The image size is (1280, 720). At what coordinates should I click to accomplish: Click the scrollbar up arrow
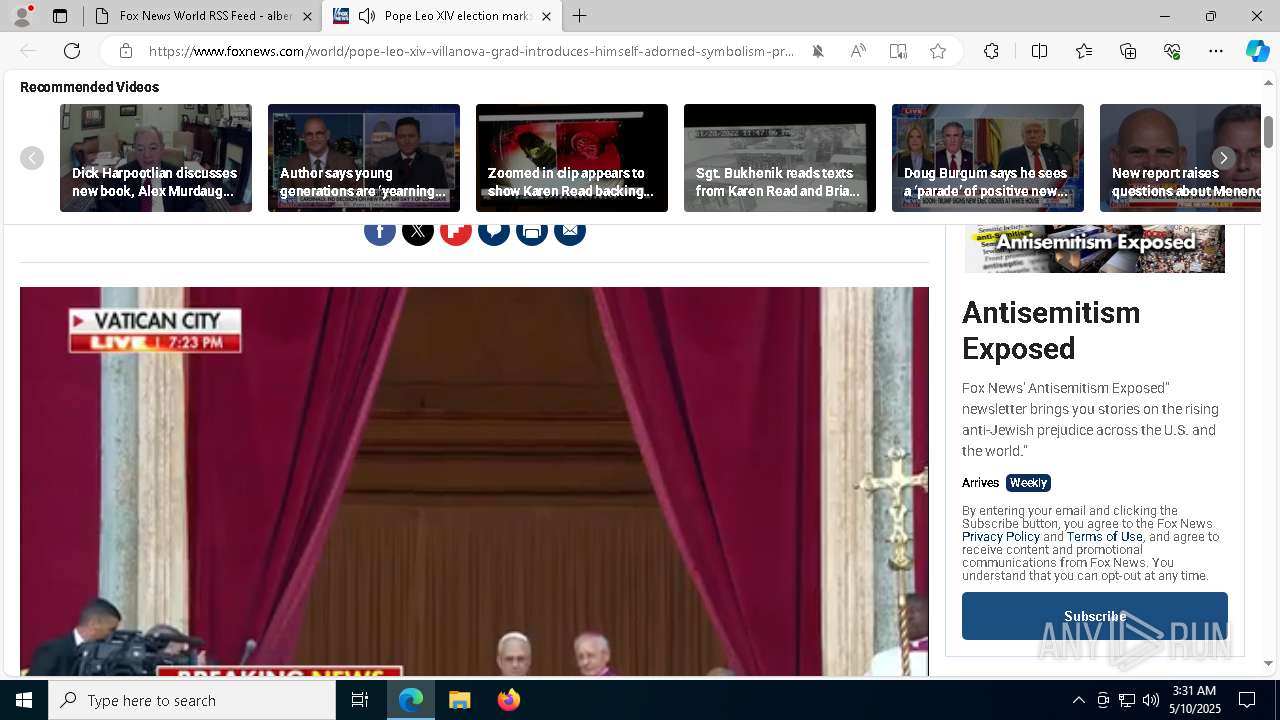[1268, 83]
